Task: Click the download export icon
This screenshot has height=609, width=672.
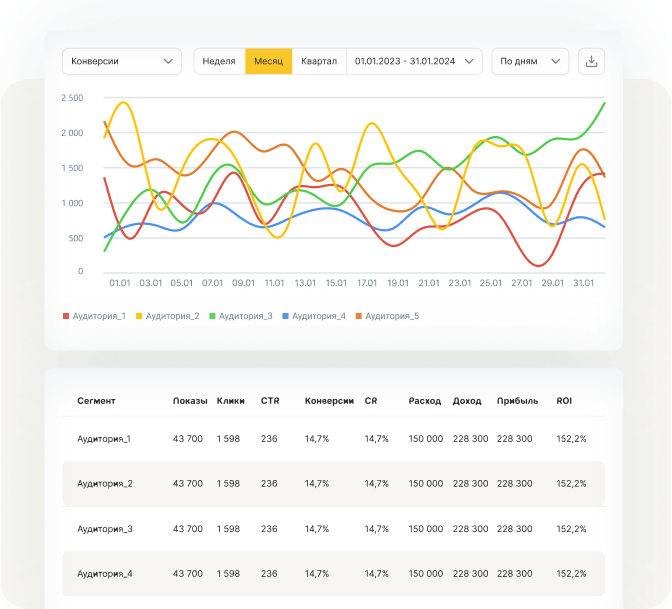Action: tap(591, 61)
